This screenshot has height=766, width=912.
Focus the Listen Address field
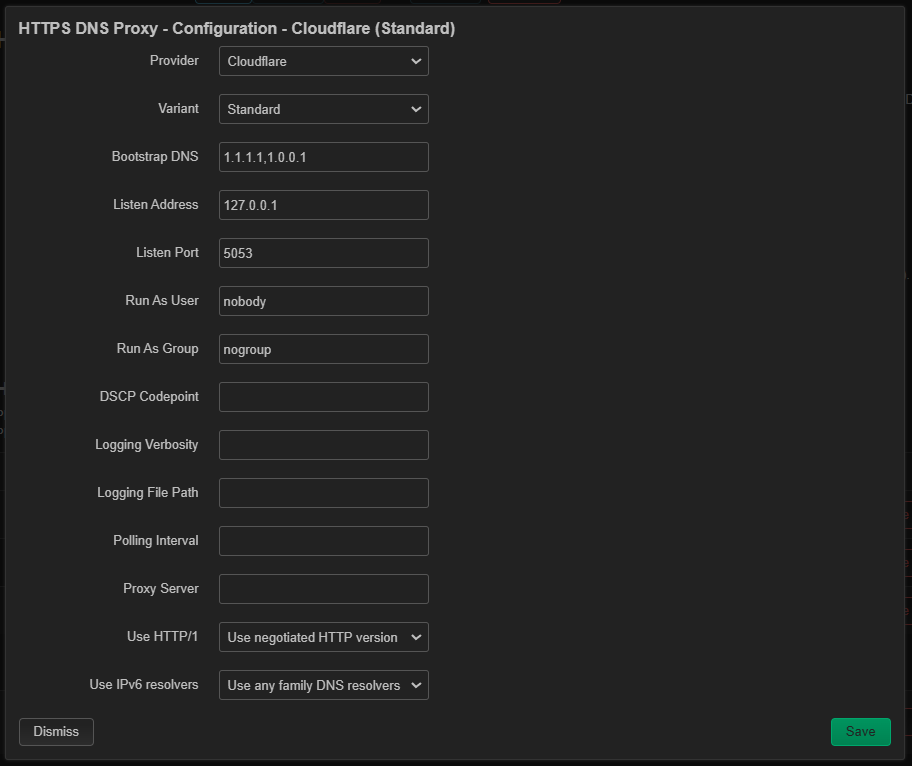pyautogui.click(x=323, y=205)
